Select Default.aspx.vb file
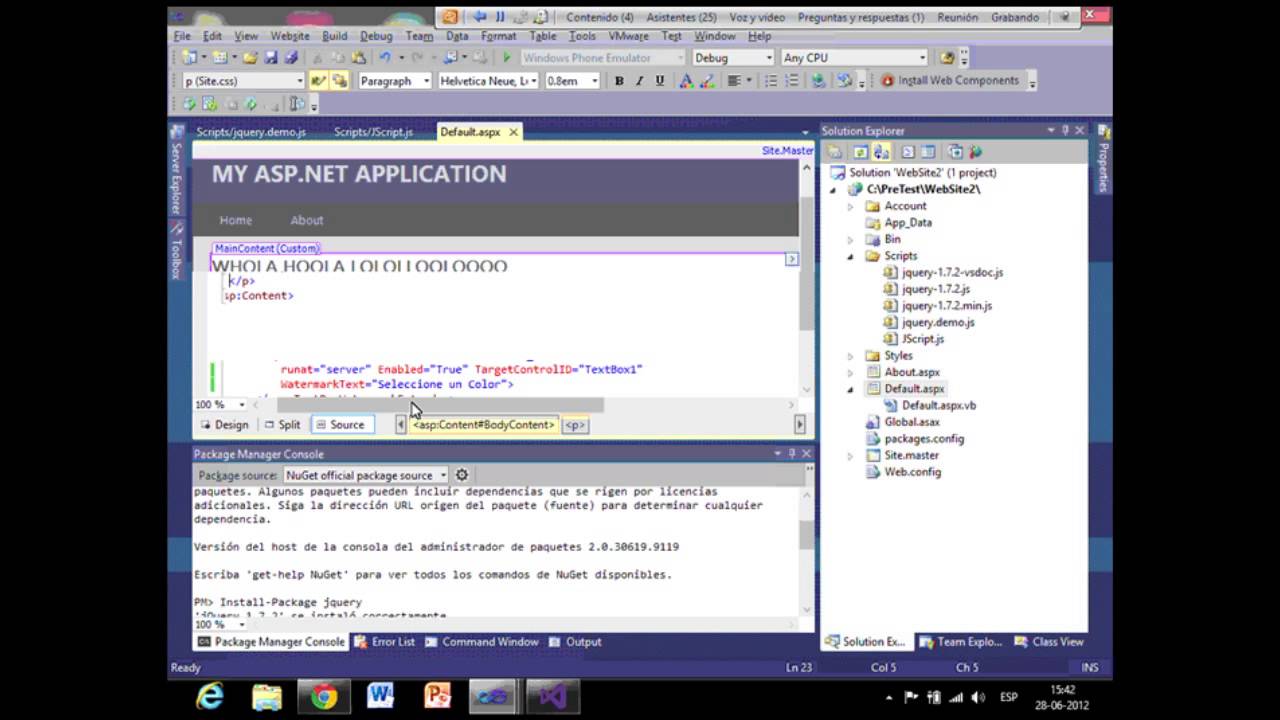Image resolution: width=1280 pixels, height=720 pixels. tap(938, 406)
